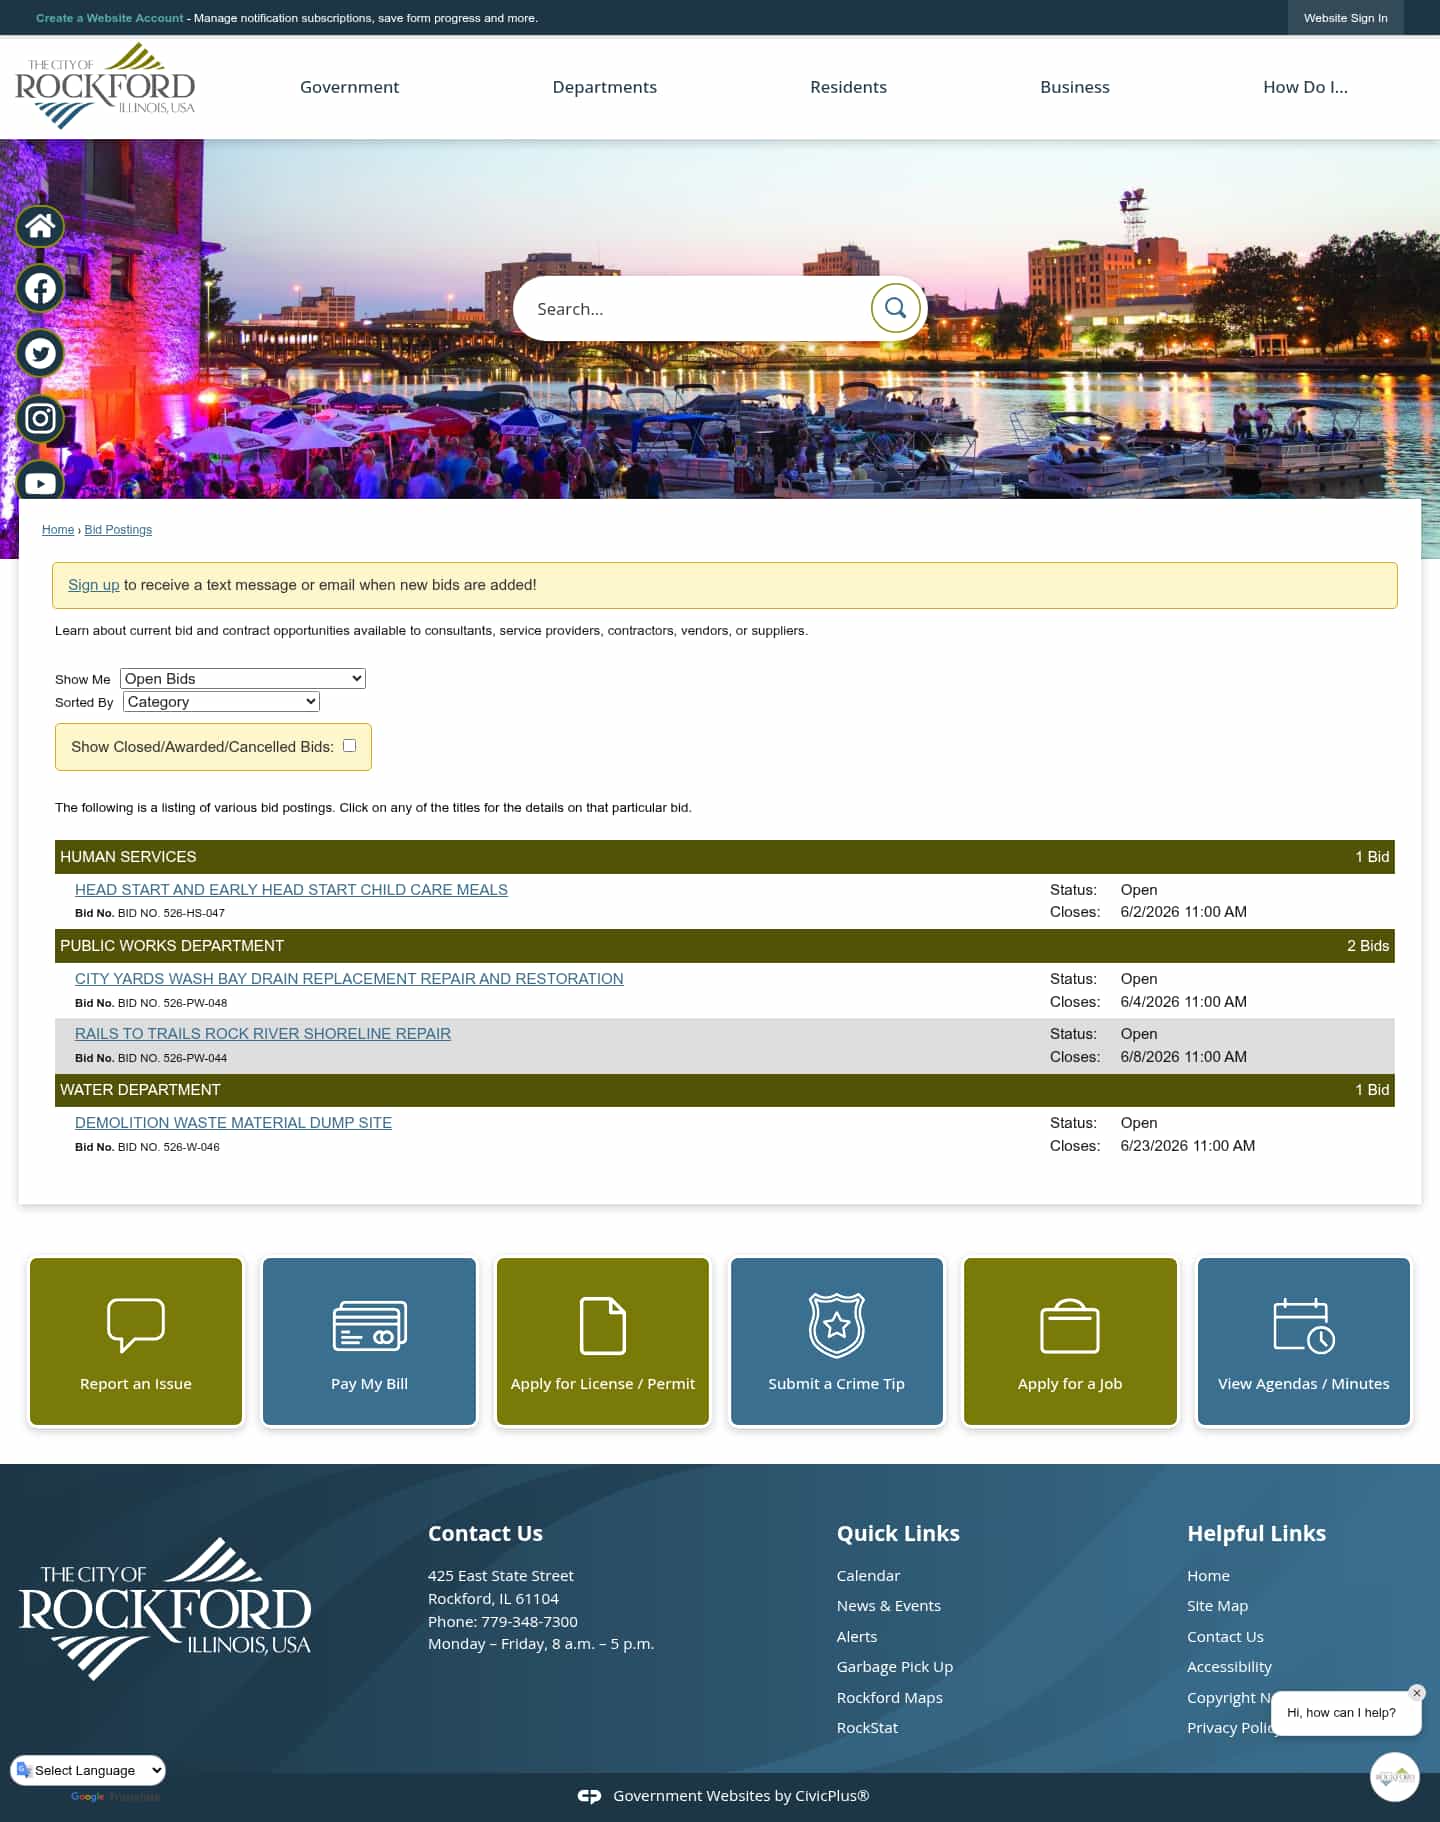Open RockStat quick link
Image resolution: width=1440 pixels, height=1822 pixels.
coord(867,1728)
